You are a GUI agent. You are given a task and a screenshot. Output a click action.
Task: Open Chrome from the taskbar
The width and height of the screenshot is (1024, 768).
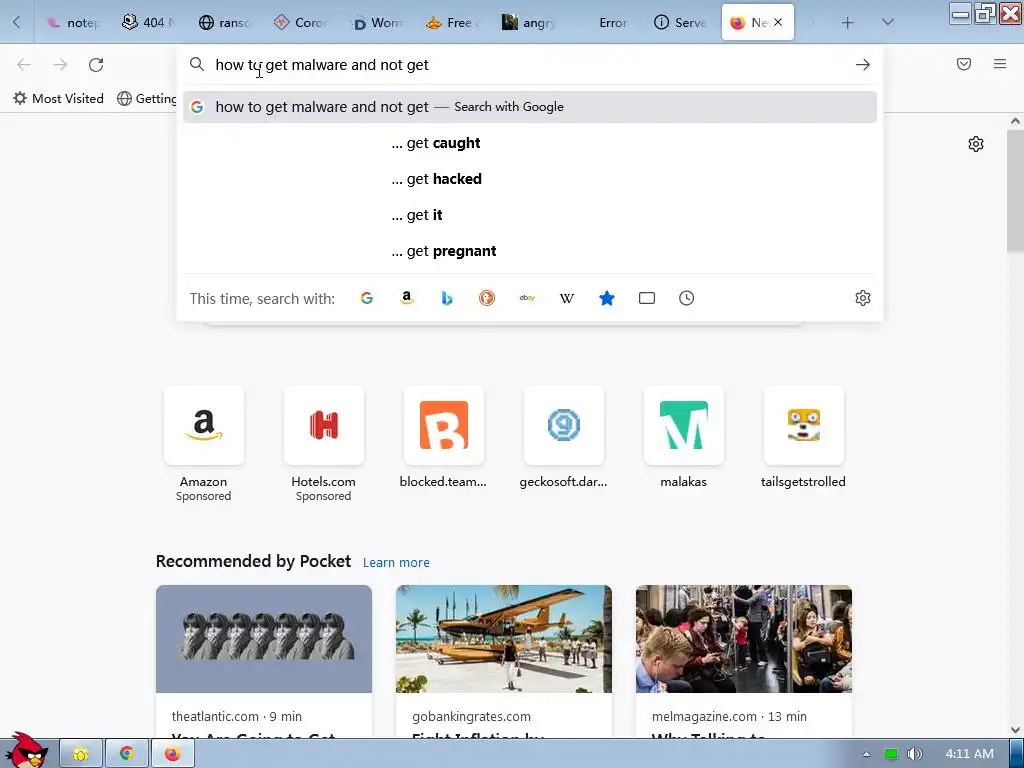[x=127, y=754]
